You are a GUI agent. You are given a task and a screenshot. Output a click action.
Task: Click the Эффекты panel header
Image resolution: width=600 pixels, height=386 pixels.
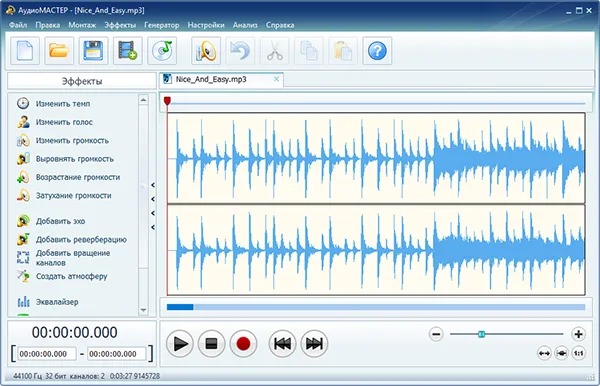[82, 81]
